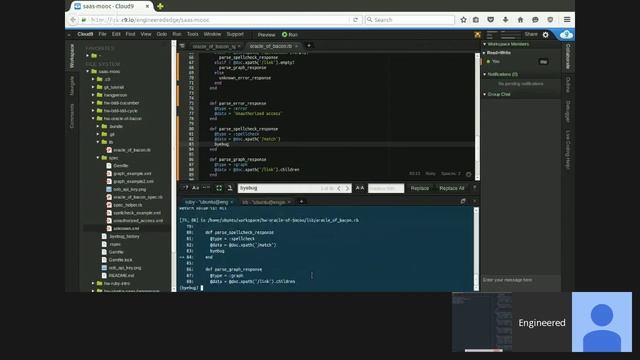Open a new browser tab with plus icon
This screenshot has width=640, height=360.
point(160,6)
